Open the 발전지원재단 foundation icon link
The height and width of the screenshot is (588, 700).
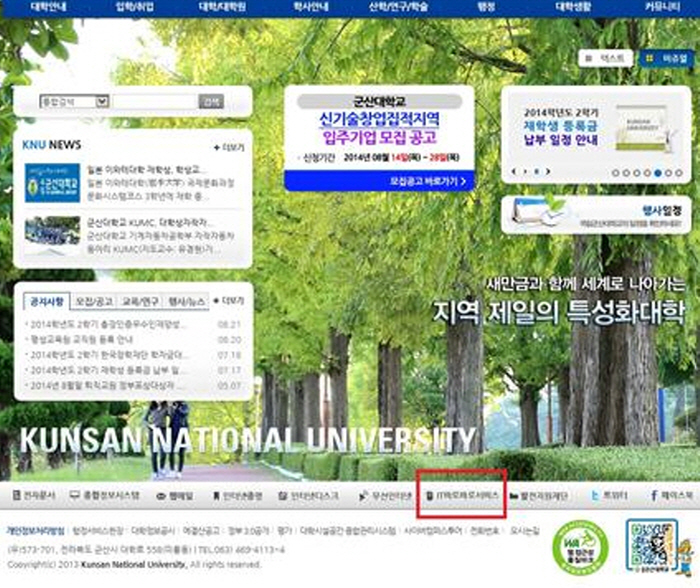pyautogui.click(x=538, y=496)
